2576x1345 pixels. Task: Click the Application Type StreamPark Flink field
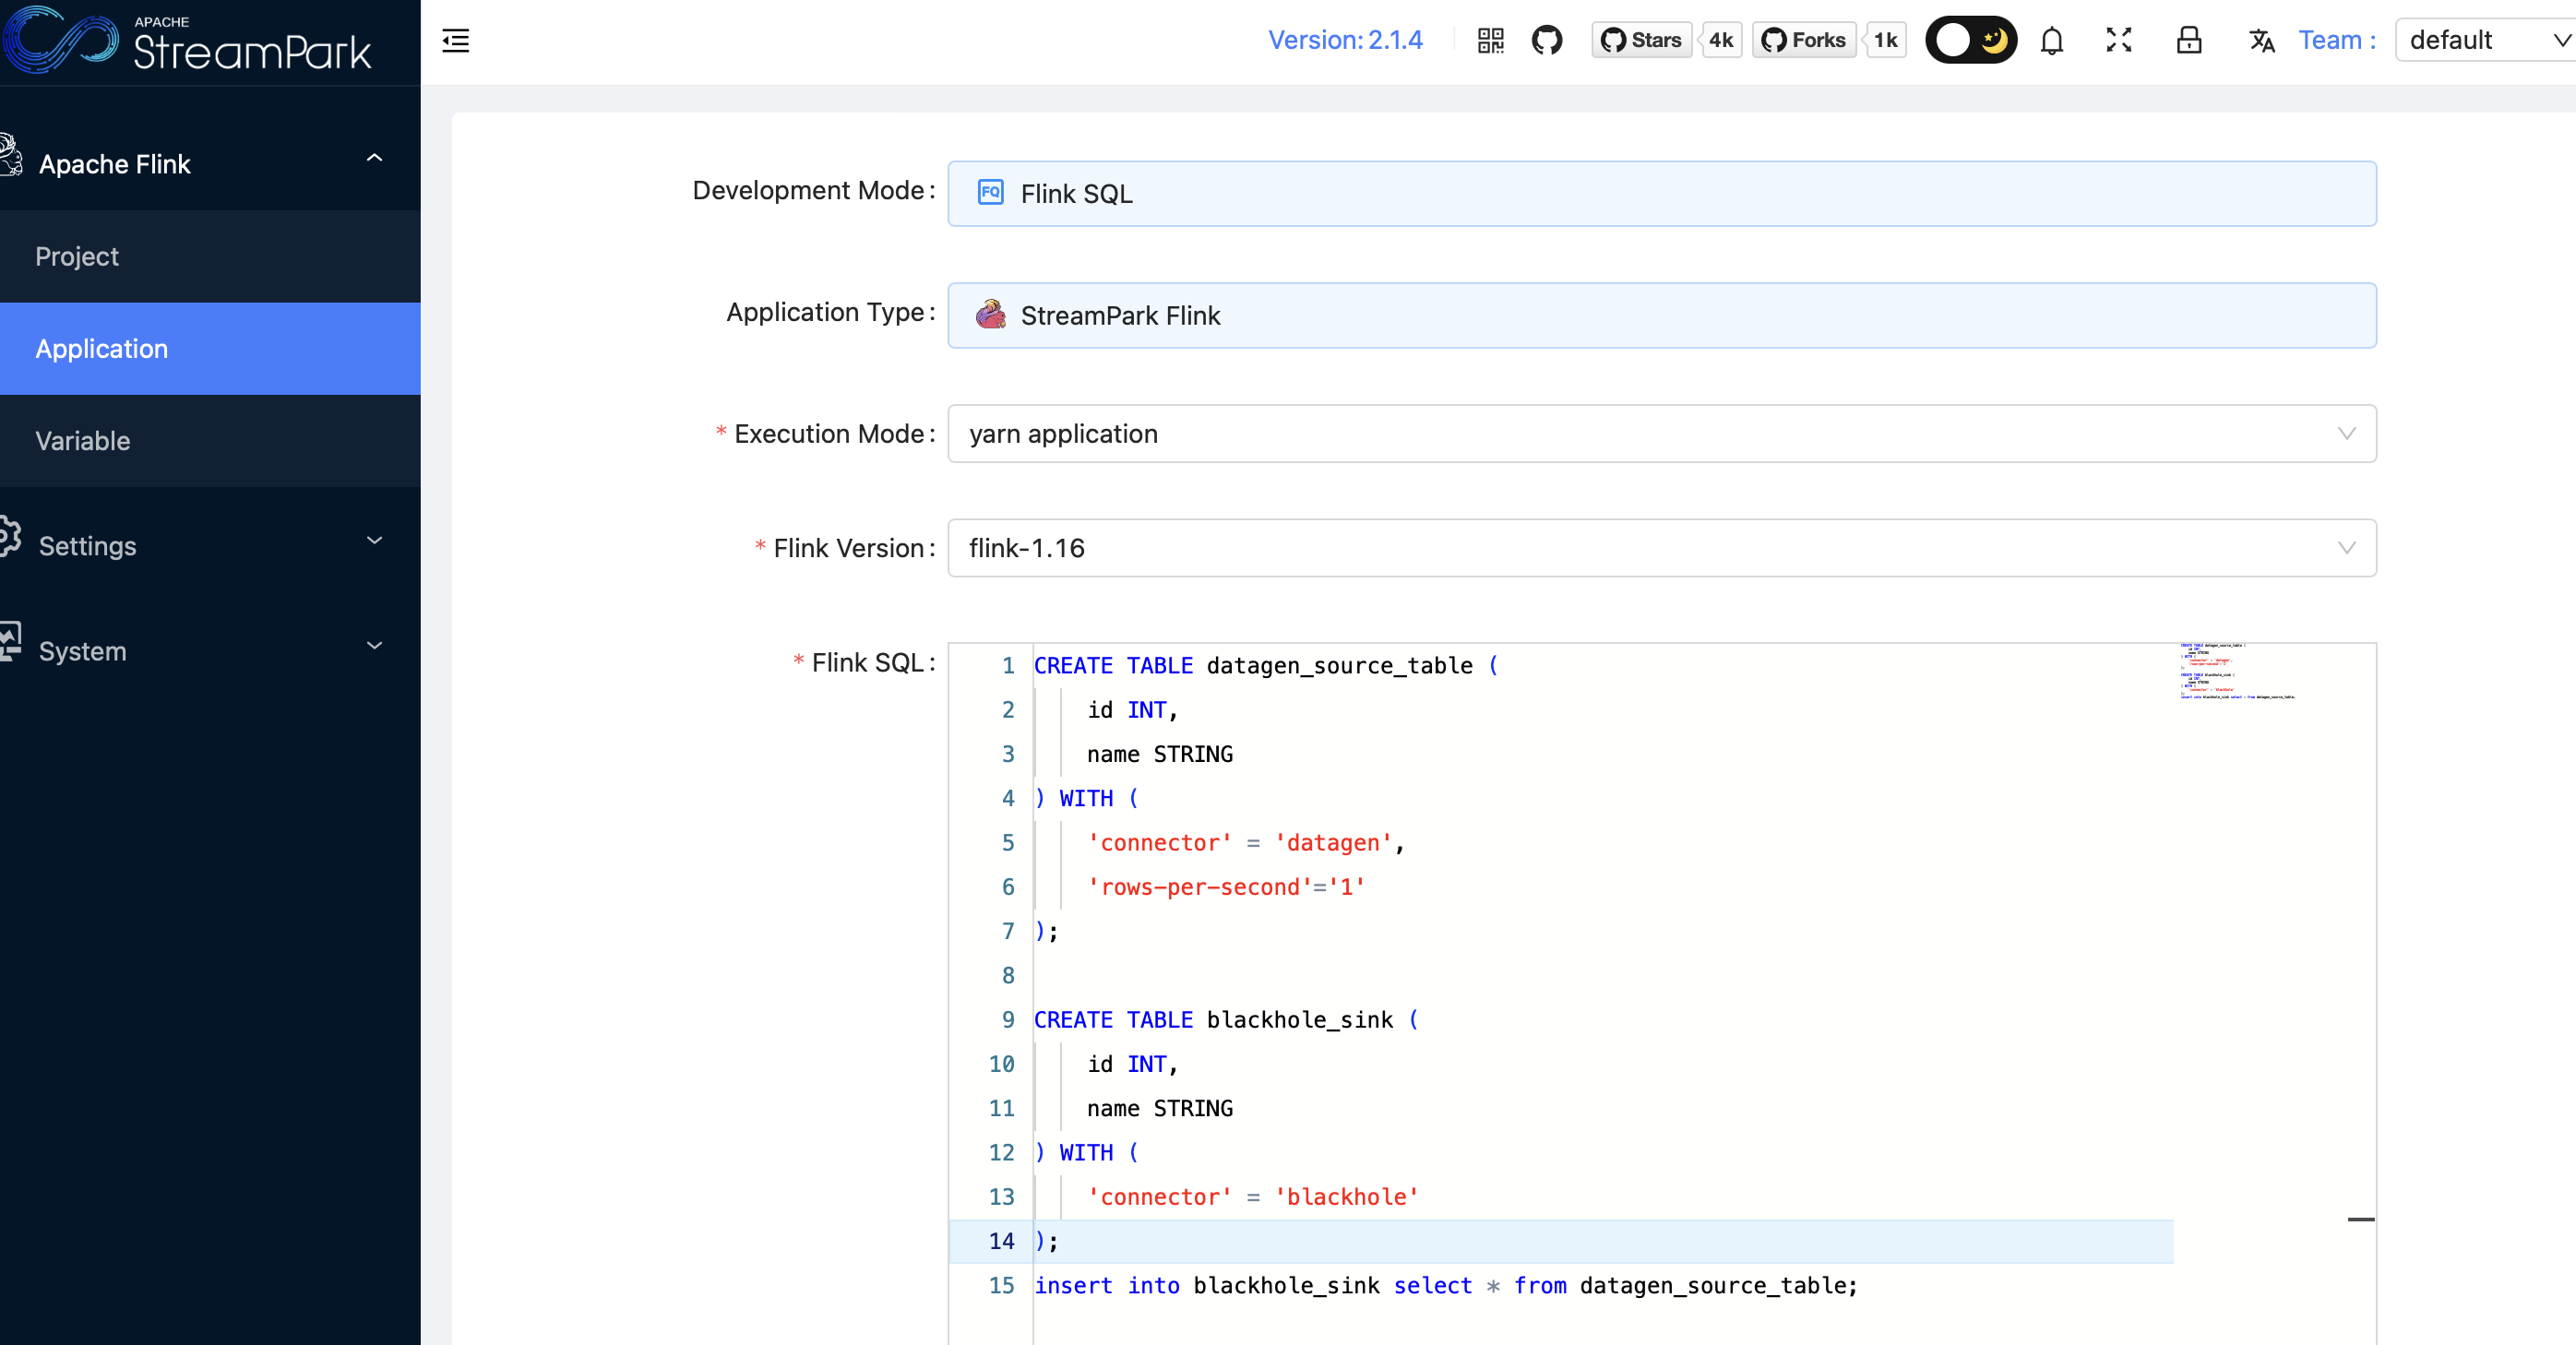(1661, 316)
